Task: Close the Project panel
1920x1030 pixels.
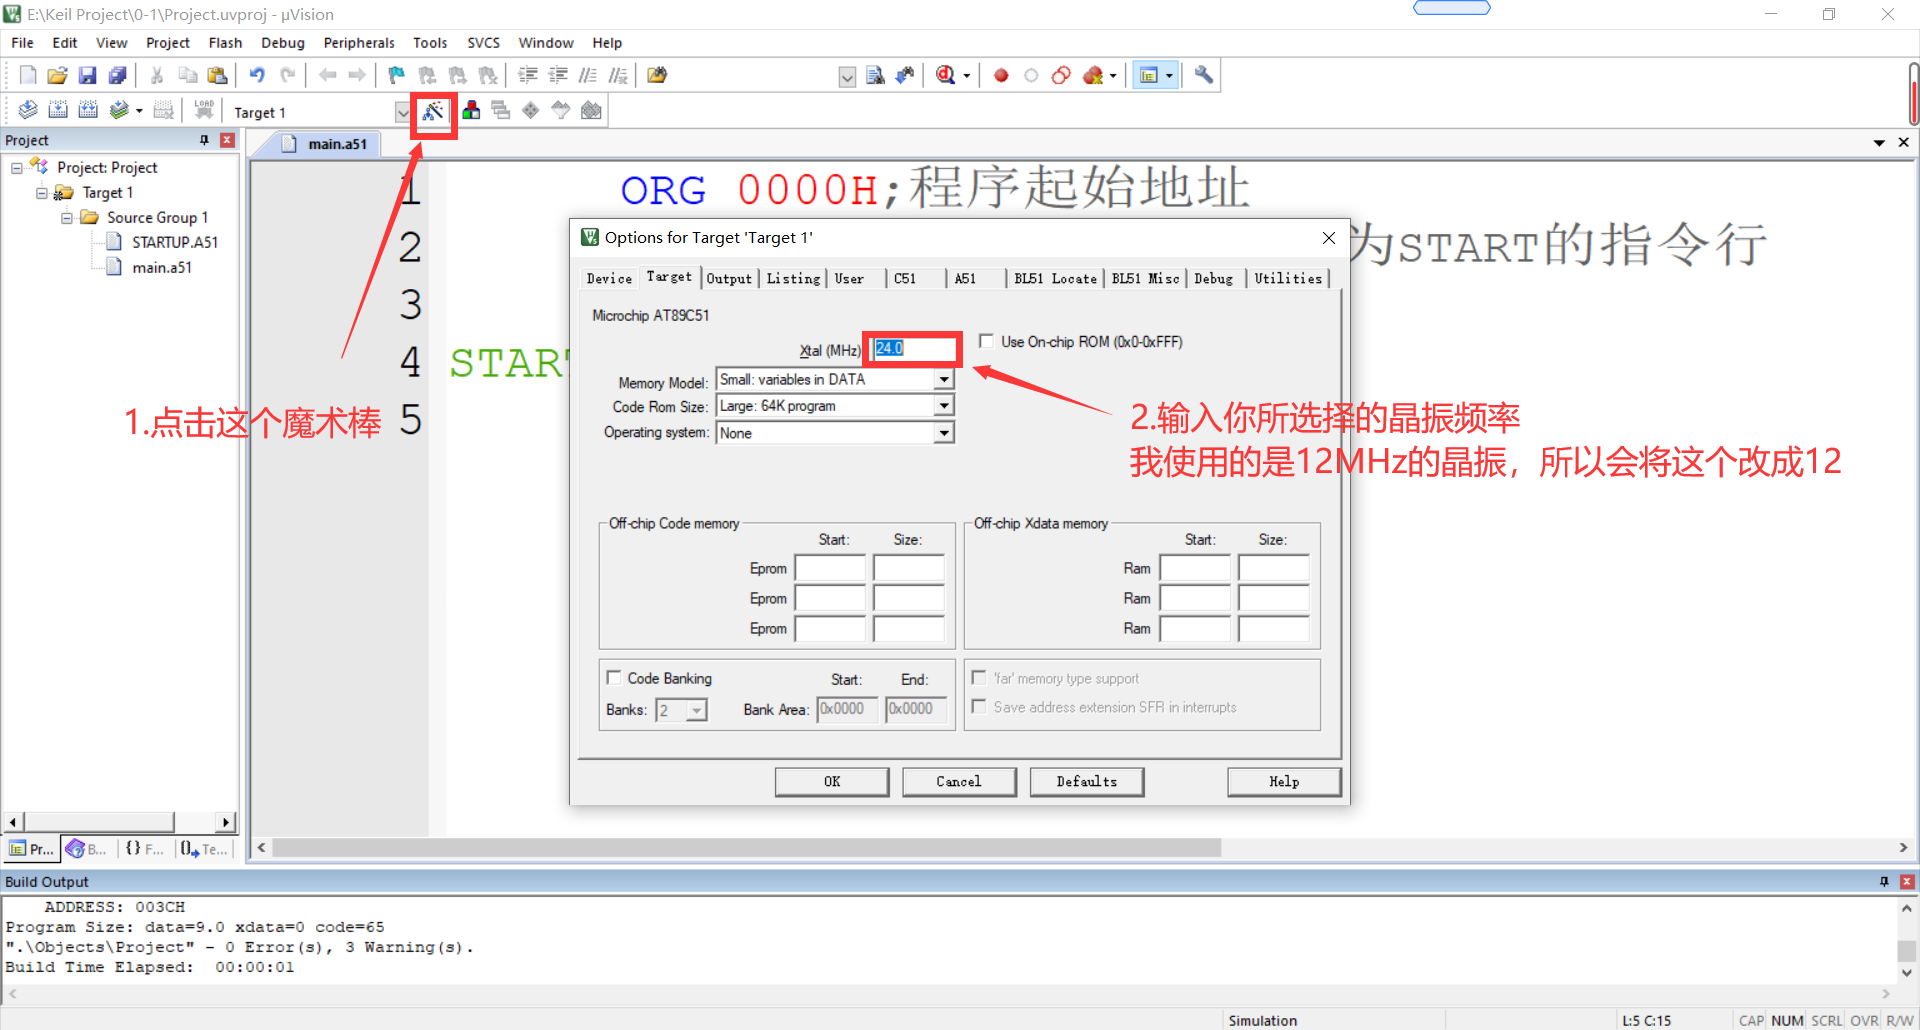Action: coord(227,140)
